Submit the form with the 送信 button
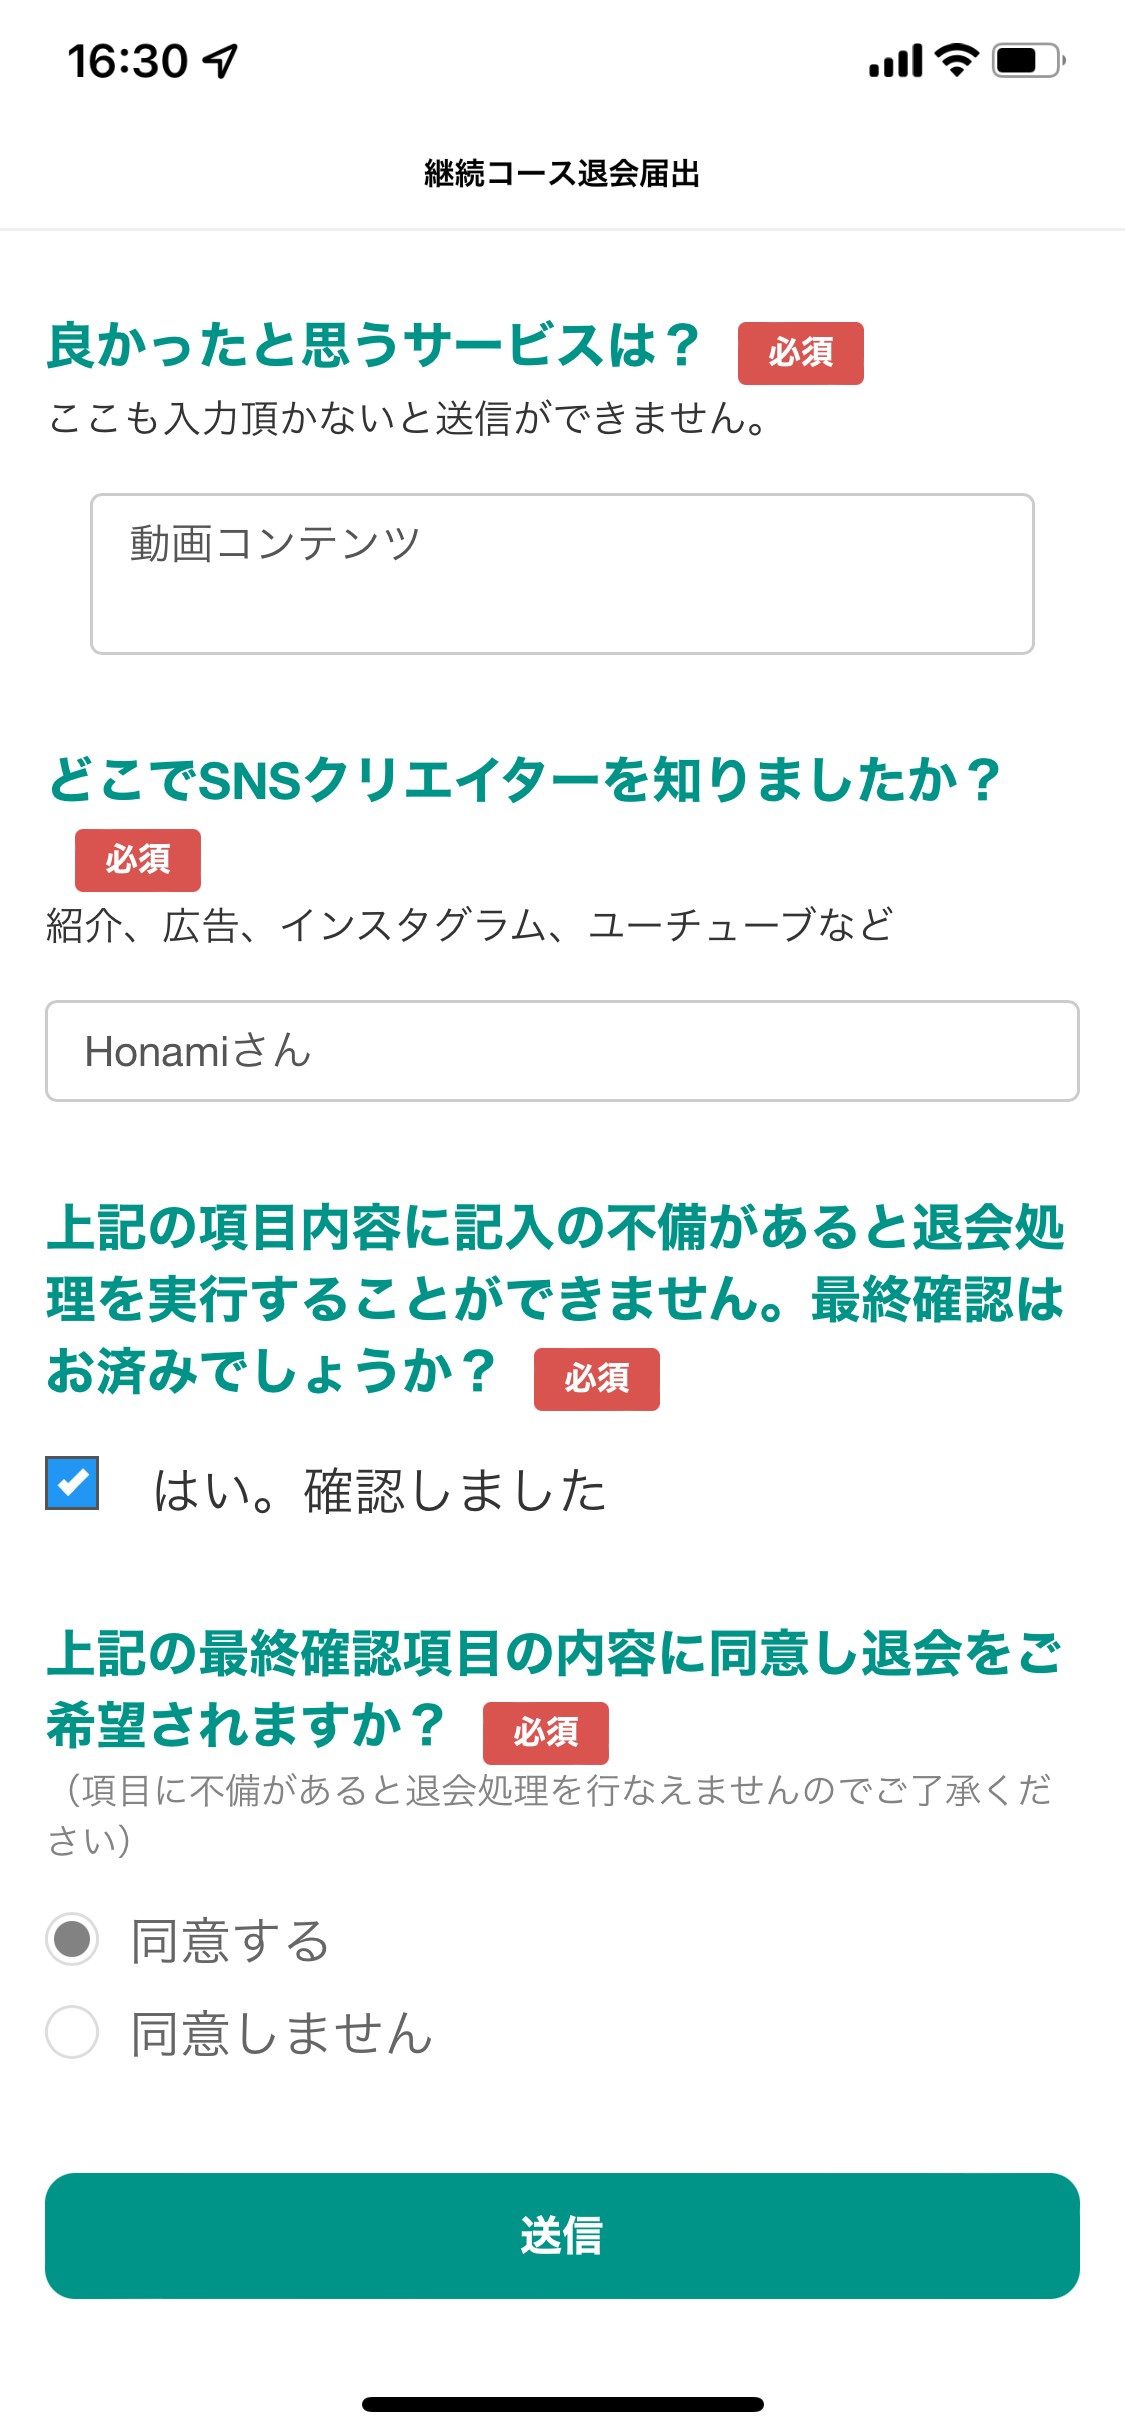 click(562, 2236)
